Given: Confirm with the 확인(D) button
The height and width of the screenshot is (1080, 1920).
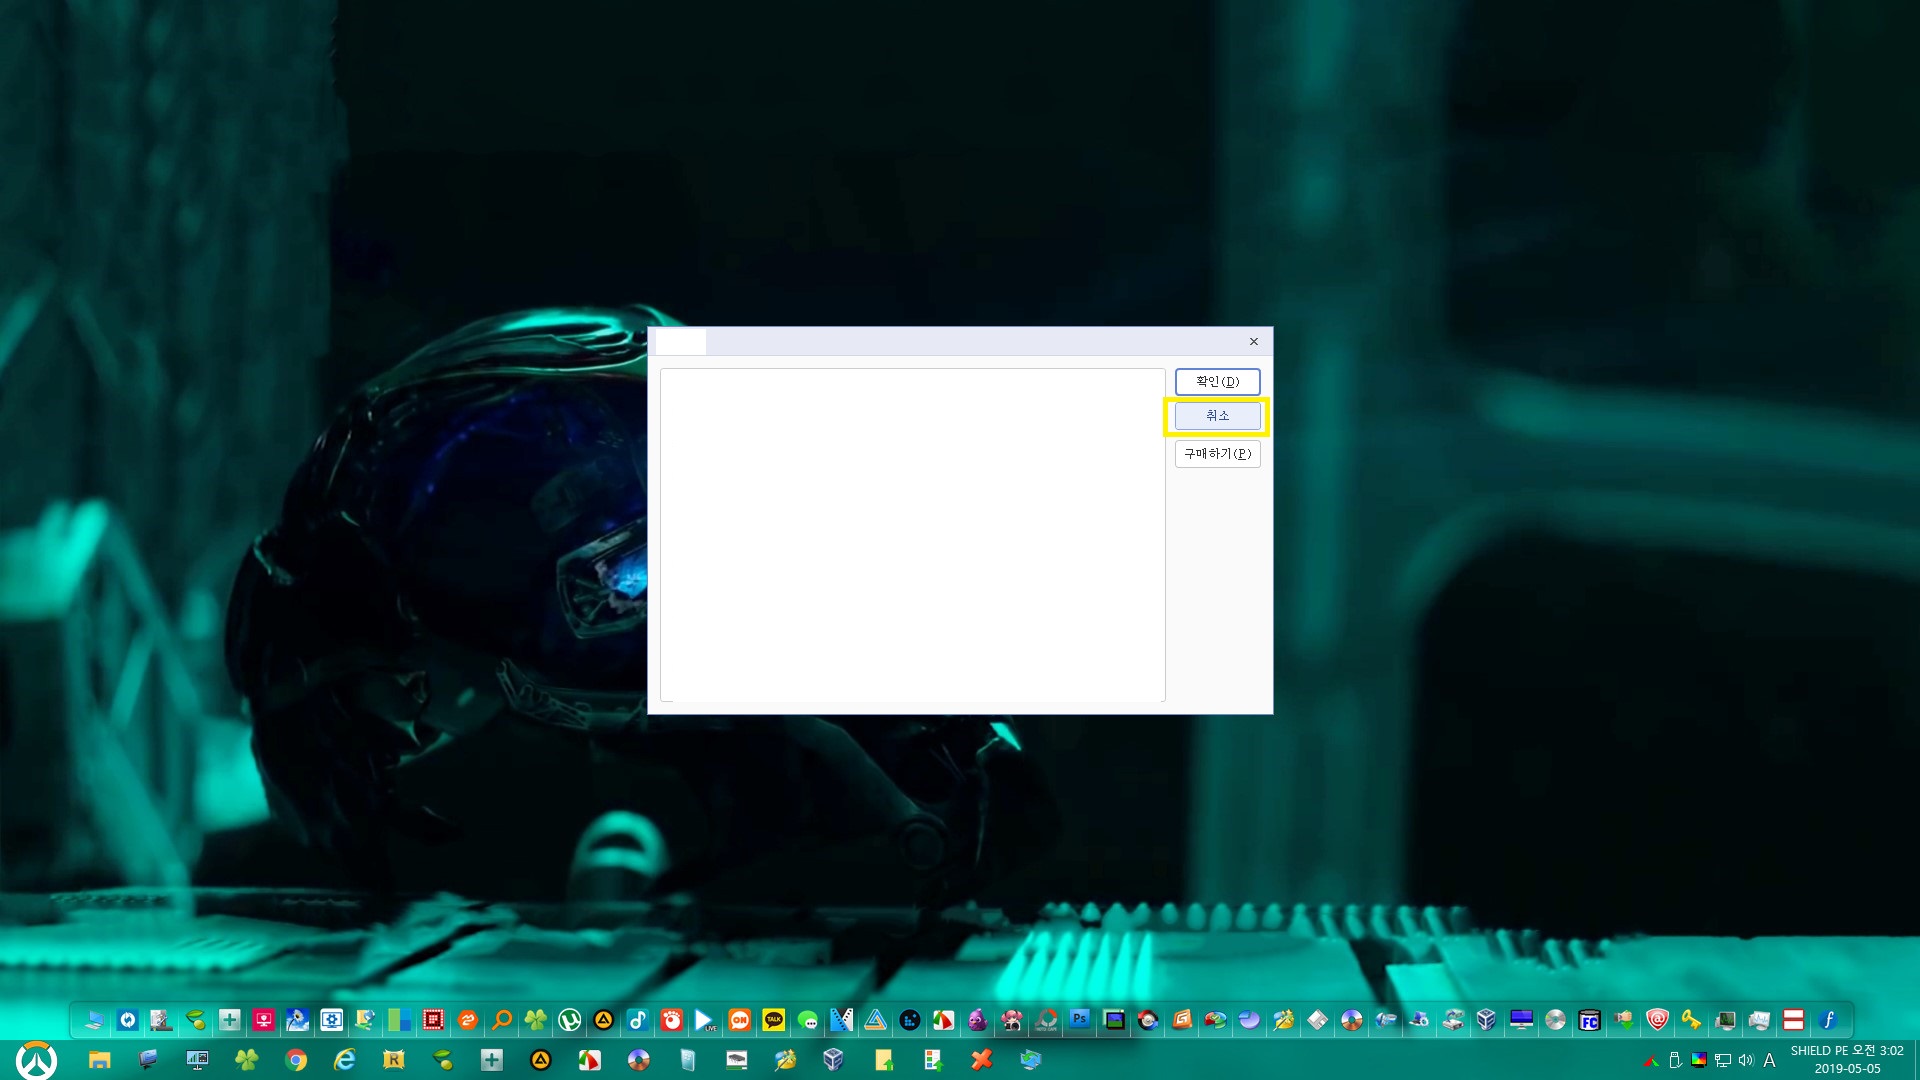Looking at the screenshot, I should coord(1217,381).
